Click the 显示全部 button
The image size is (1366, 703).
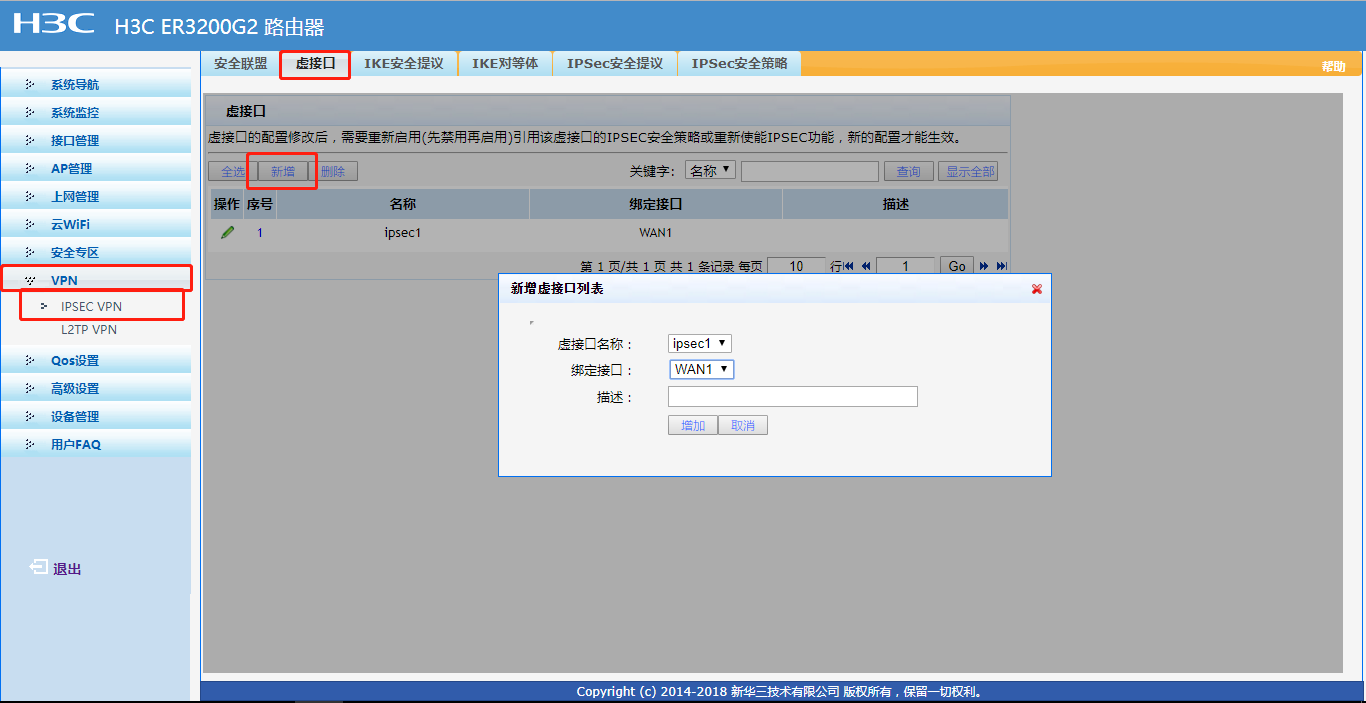(x=967, y=170)
